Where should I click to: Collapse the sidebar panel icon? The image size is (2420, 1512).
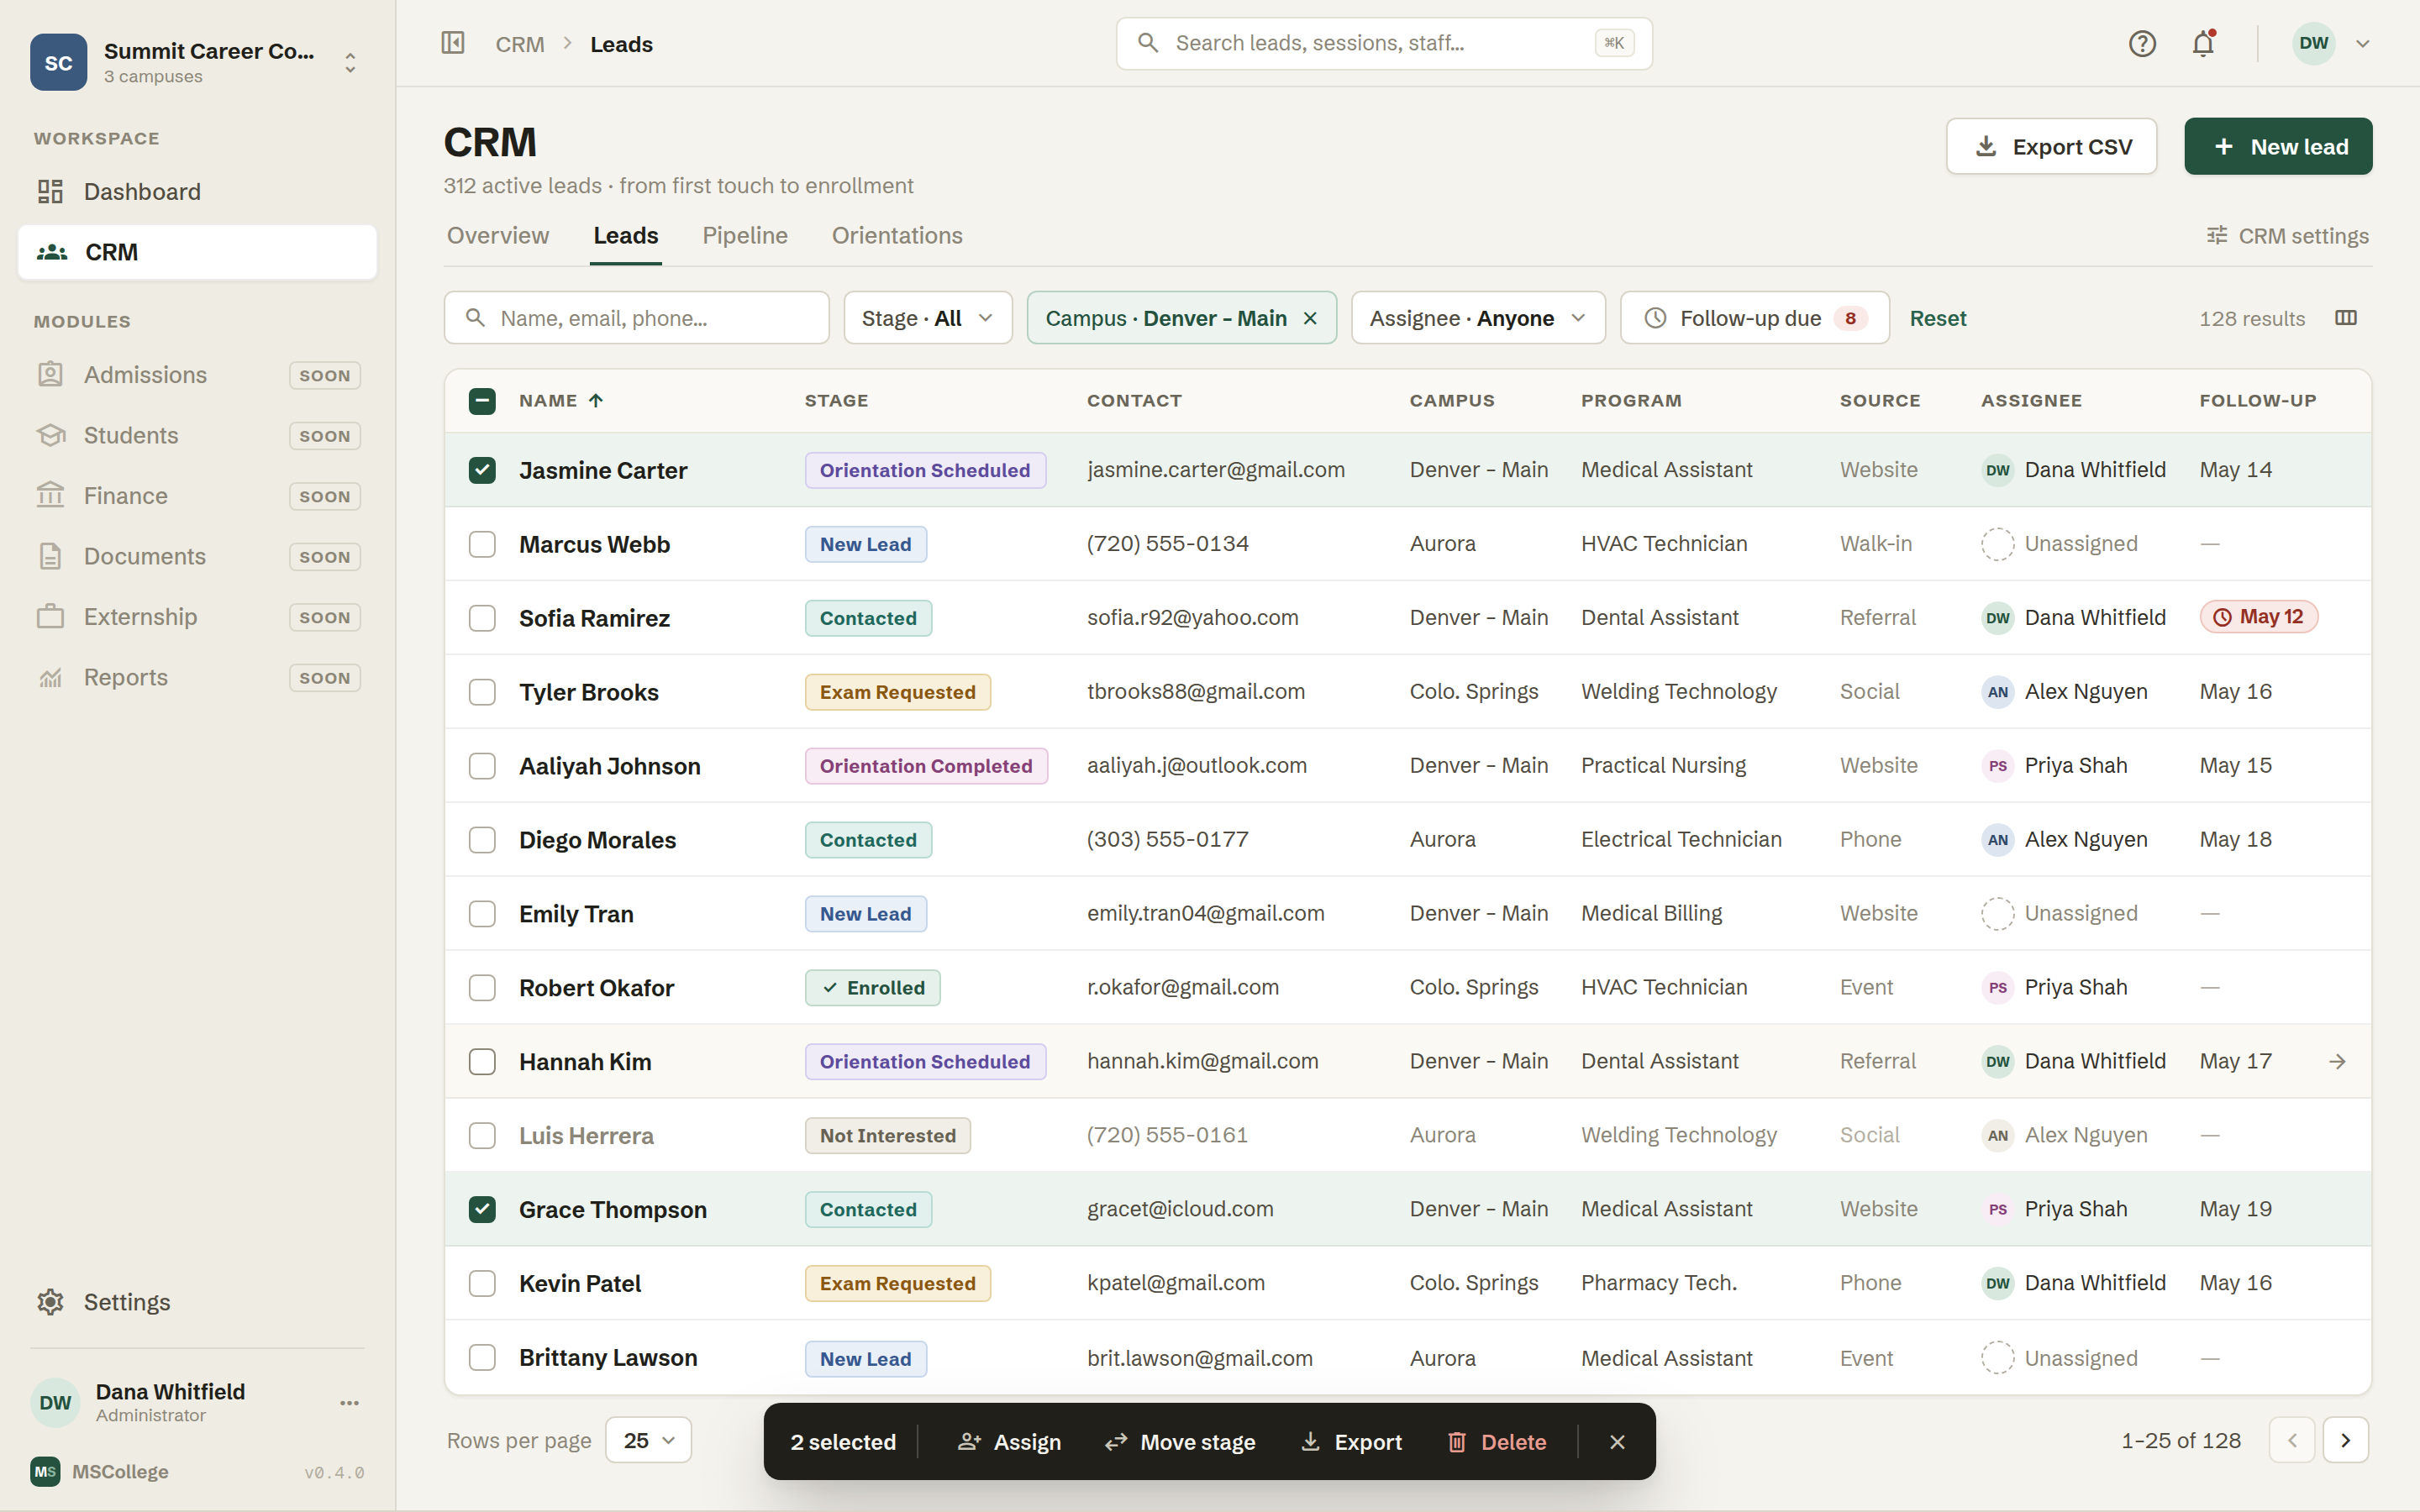tap(453, 43)
